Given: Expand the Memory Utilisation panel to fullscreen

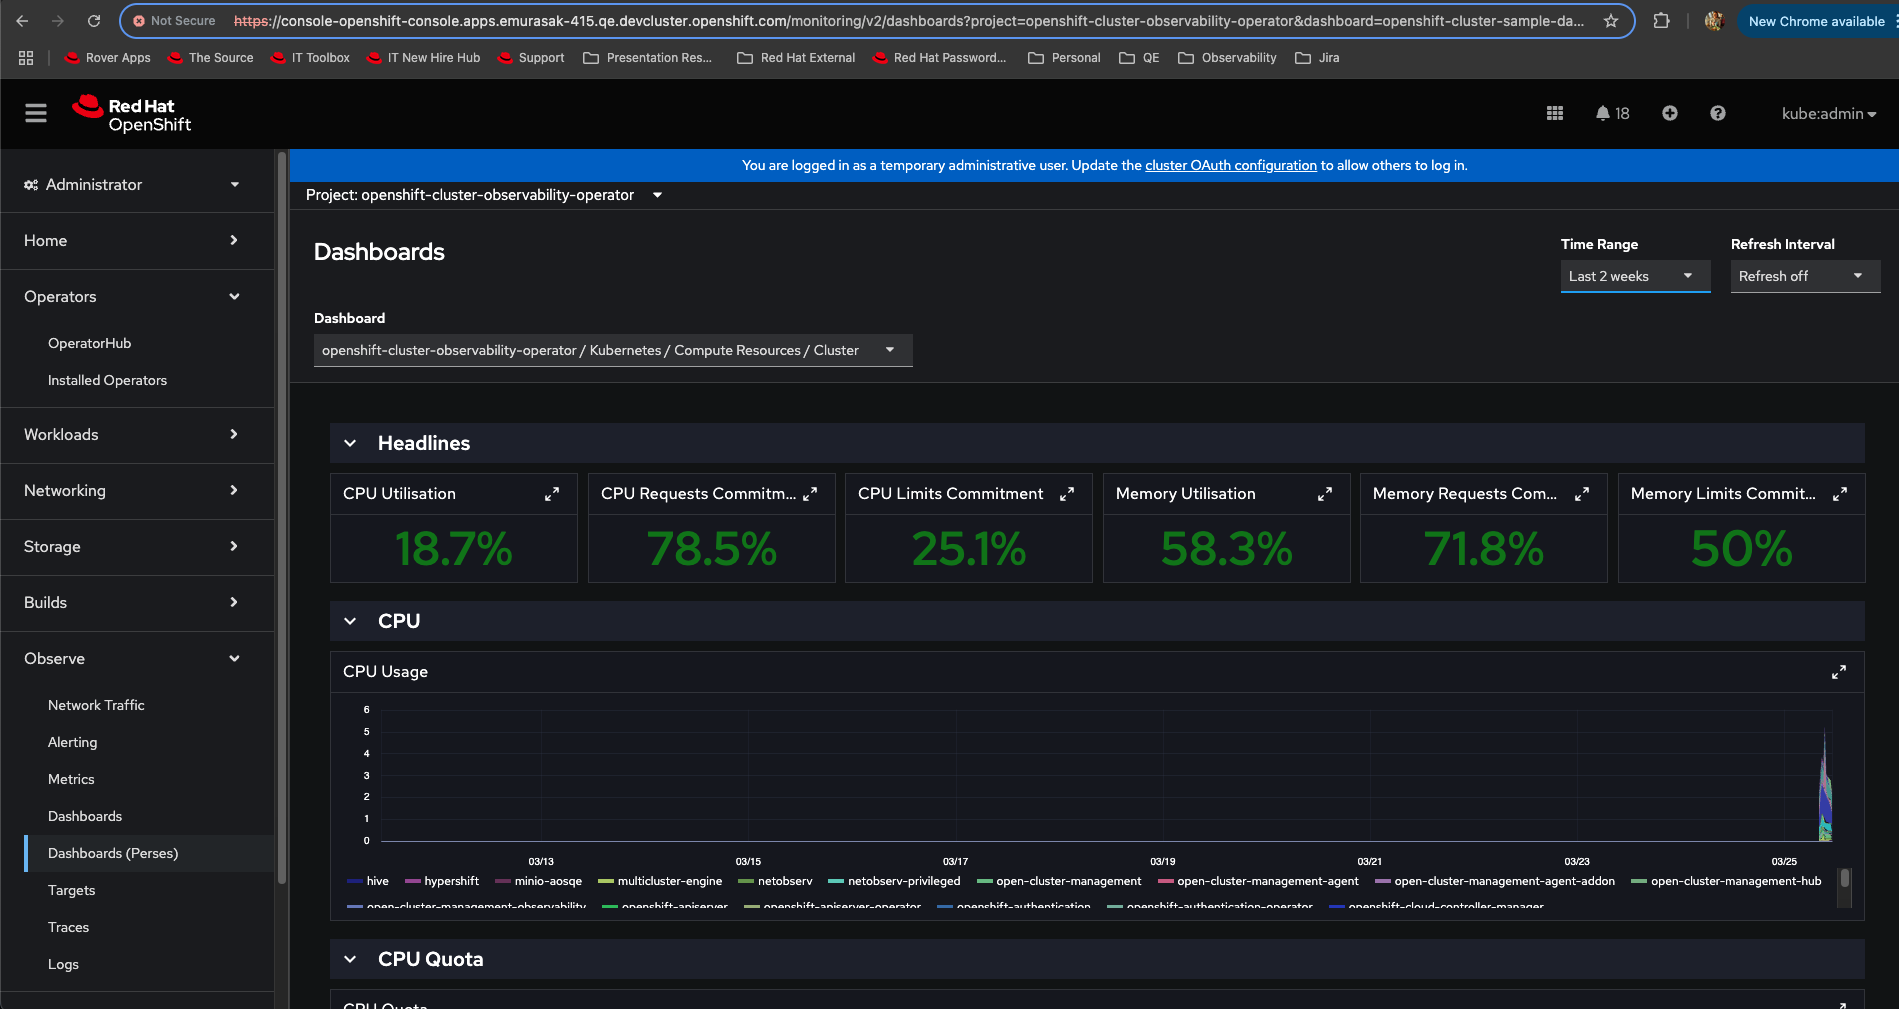Looking at the screenshot, I should click(1324, 494).
